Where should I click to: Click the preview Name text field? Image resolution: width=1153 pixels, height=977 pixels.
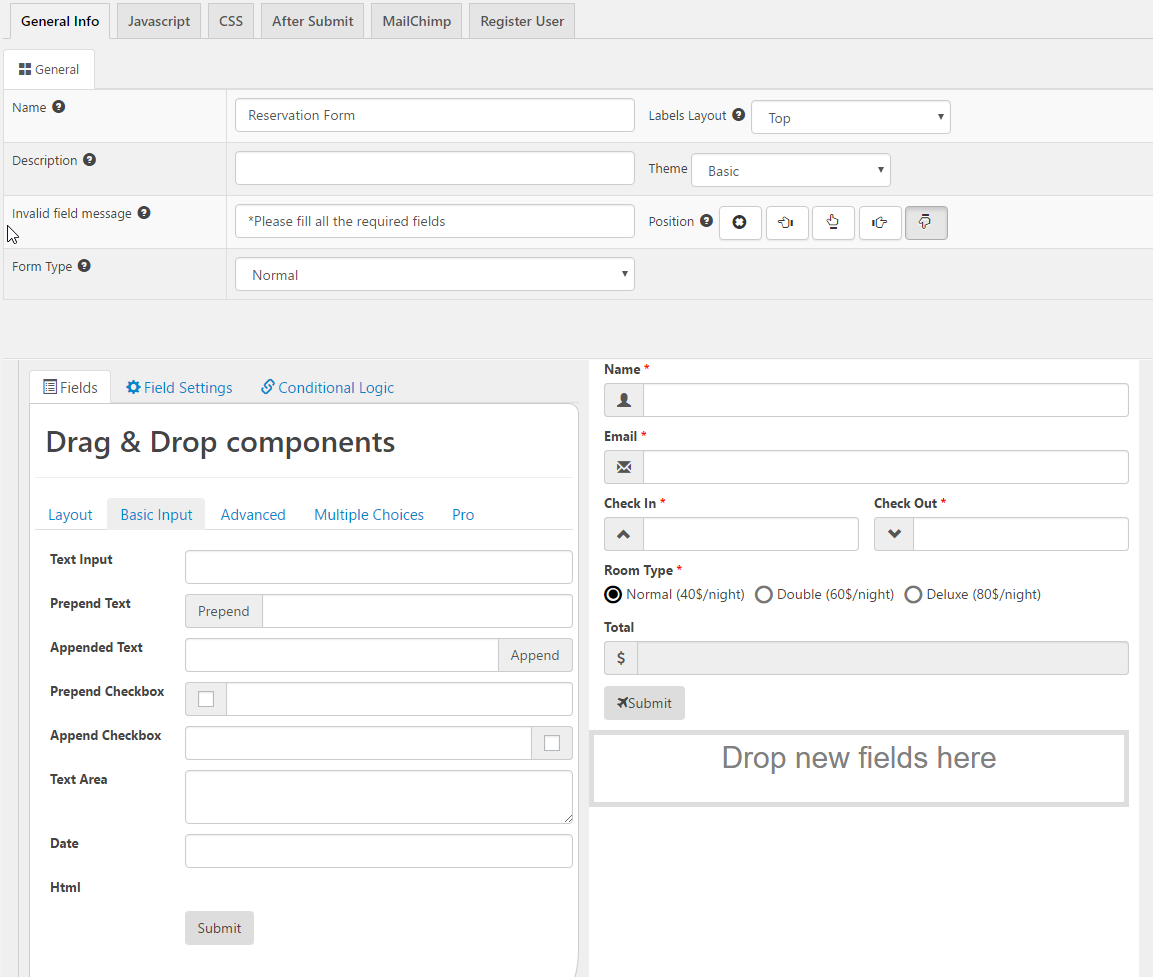pos(886,400)
